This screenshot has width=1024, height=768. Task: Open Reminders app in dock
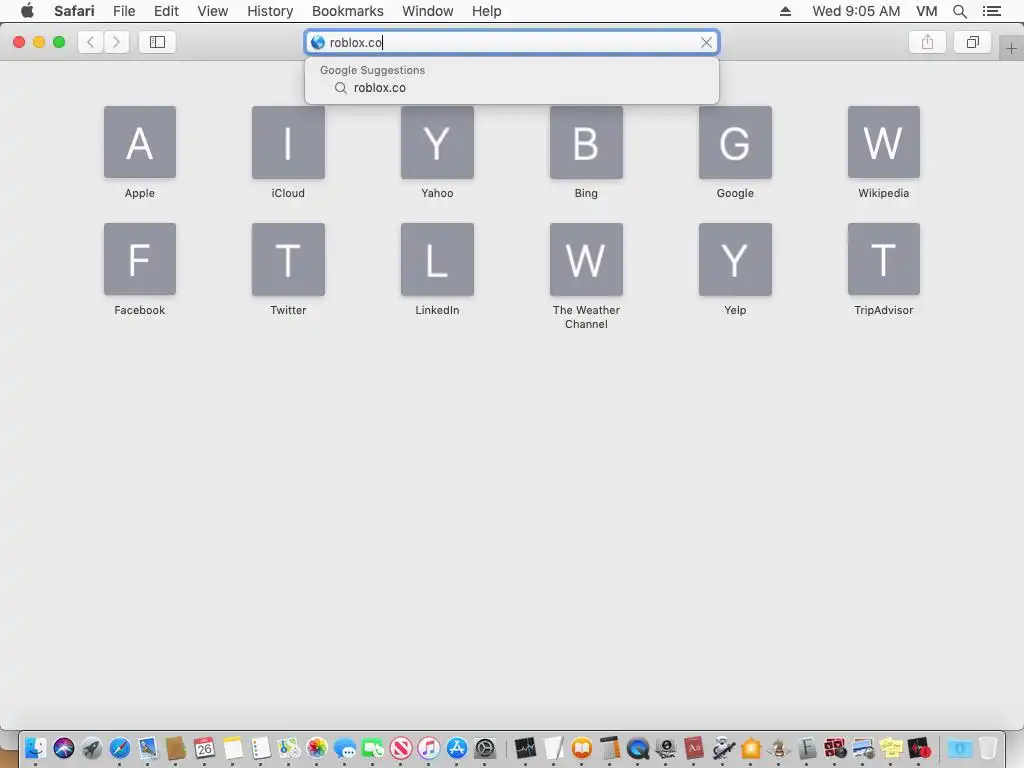pos(261,748)
